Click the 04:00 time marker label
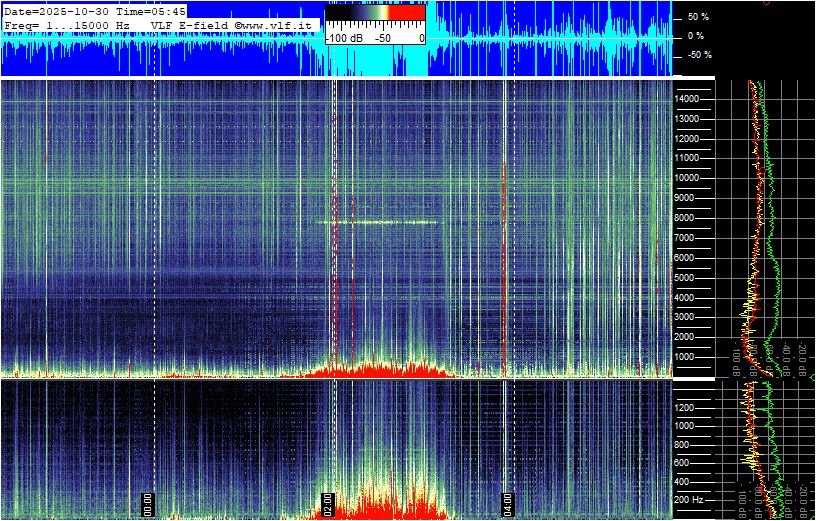The height and width of the screenshot is (521, 816). (x=507, y=503)
